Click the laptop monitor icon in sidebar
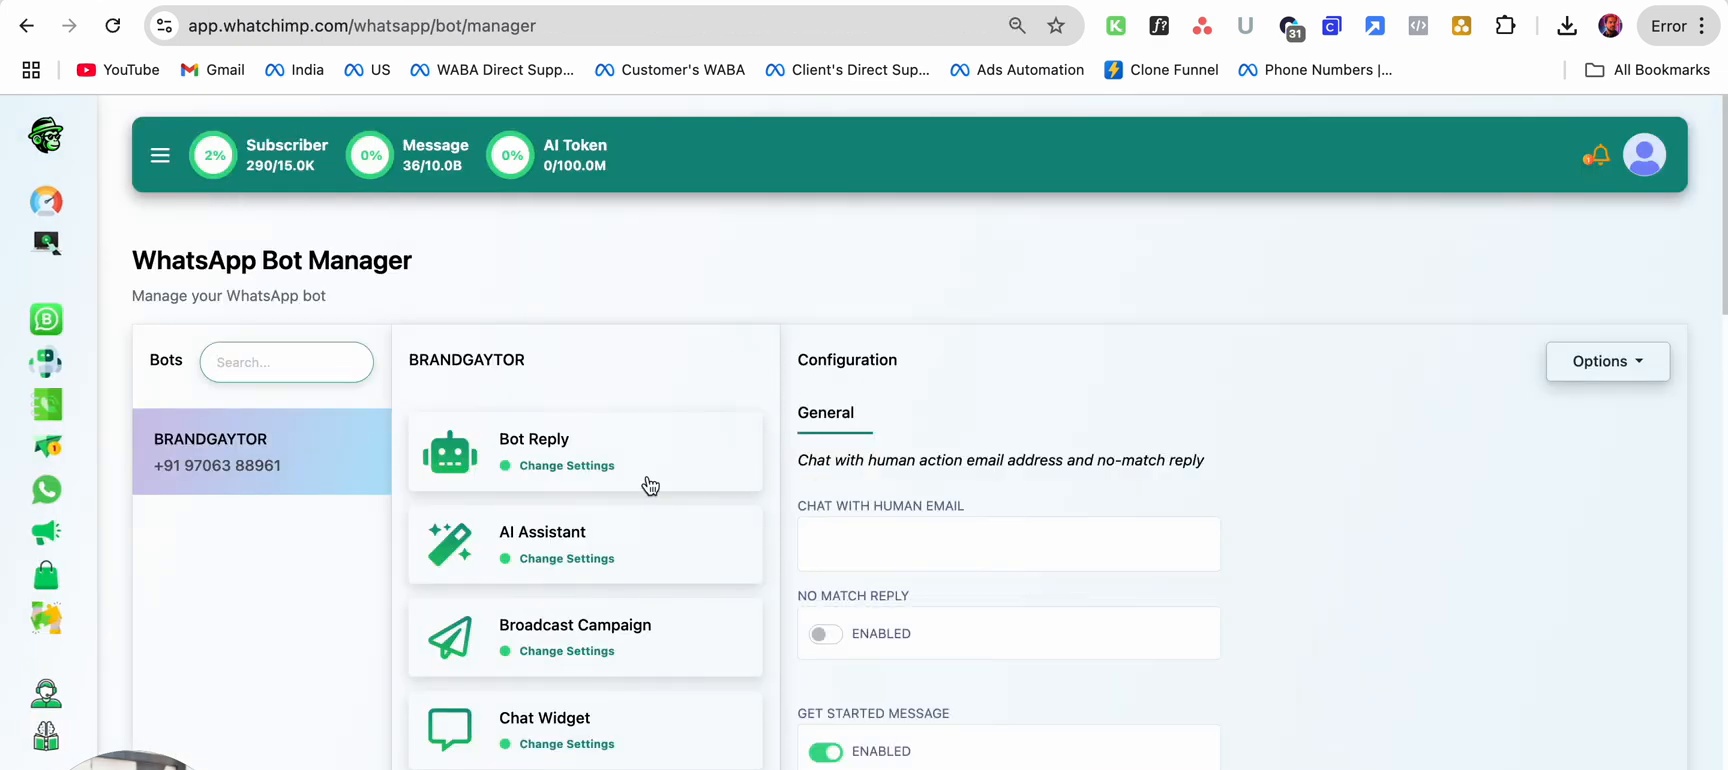This screenshot has width=1728, height=770. click(46, 243)
